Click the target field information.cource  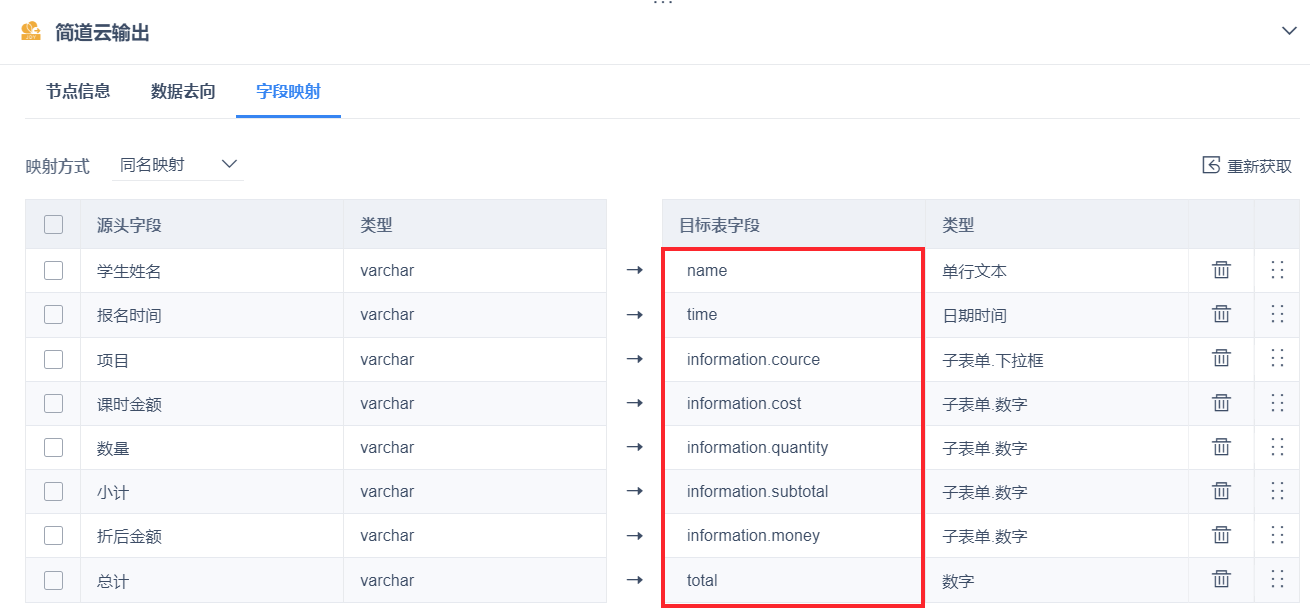(x=753, y=359)
